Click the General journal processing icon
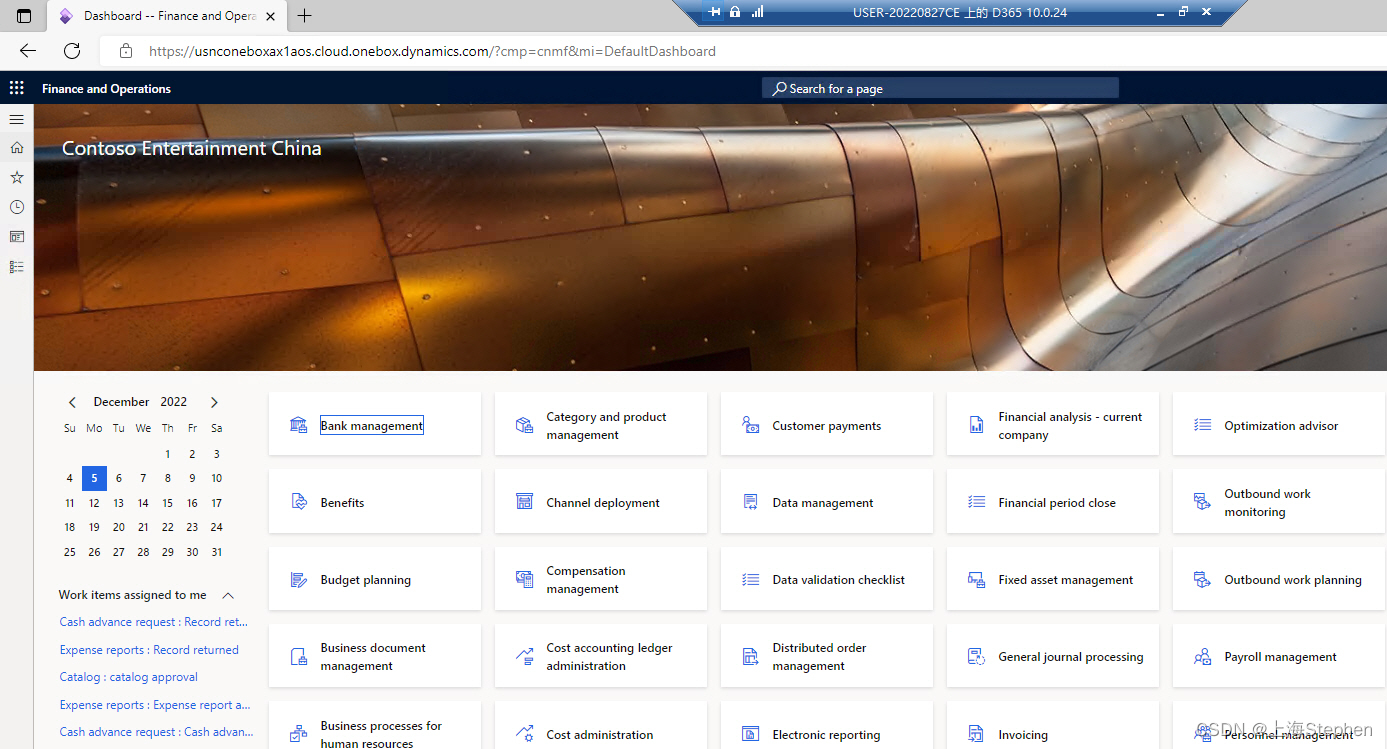Viewport: 1387px width, 749px height. (x=976, y=657)
